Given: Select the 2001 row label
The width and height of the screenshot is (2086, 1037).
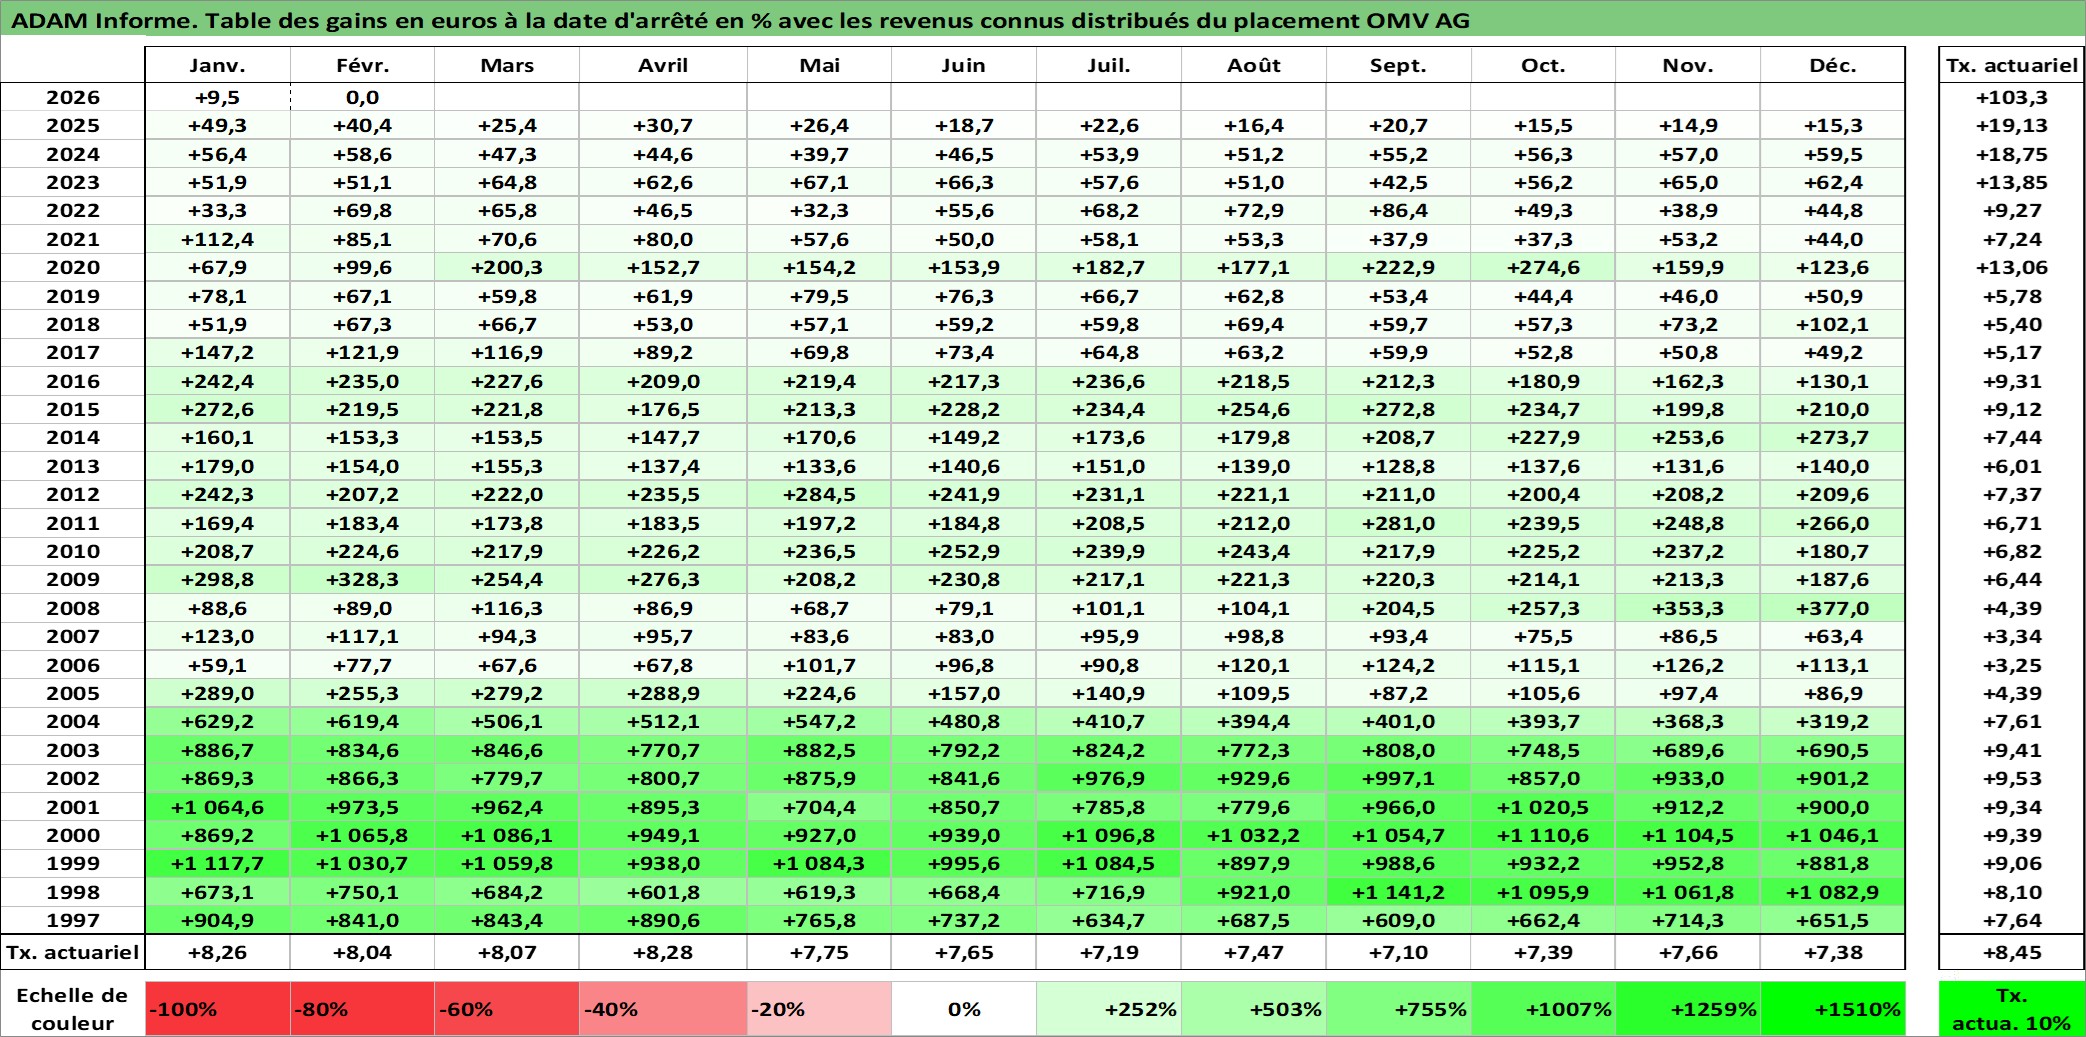Looking at the screenshot, I should pos(73,807).
